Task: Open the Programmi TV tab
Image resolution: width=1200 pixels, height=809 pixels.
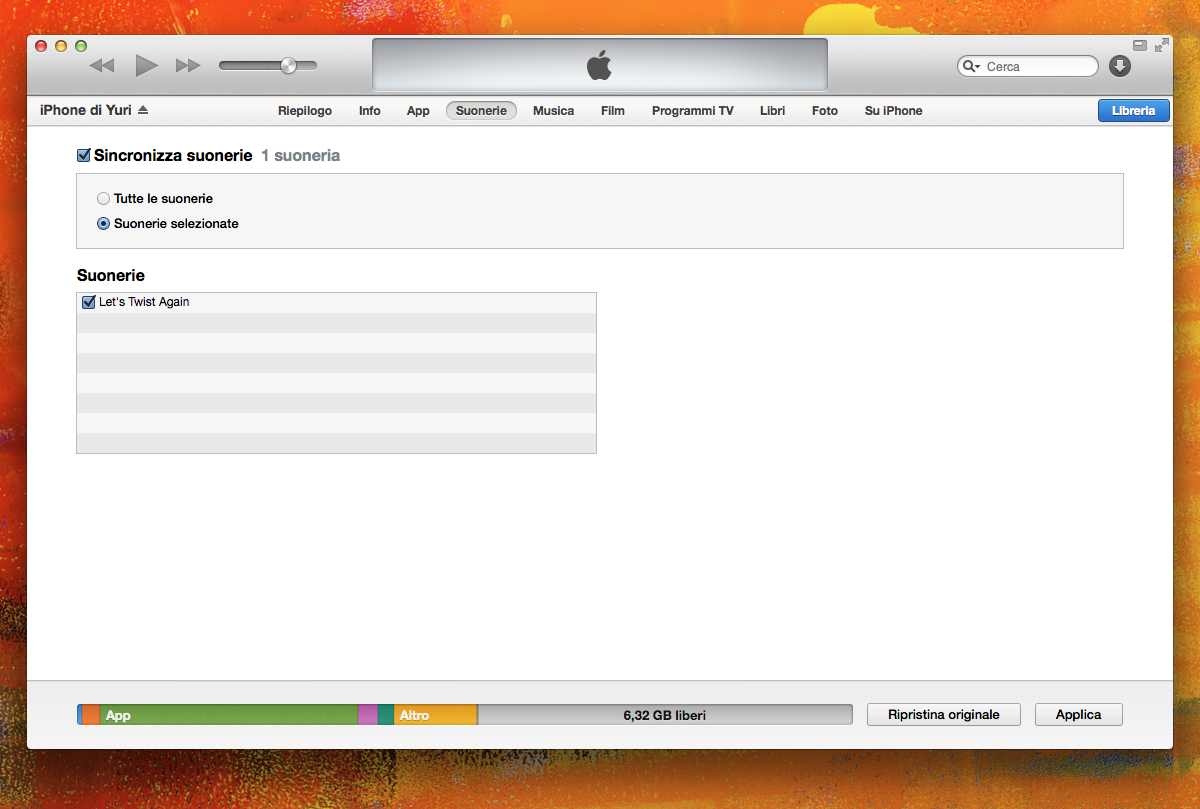Action: [x=693, y=111]
